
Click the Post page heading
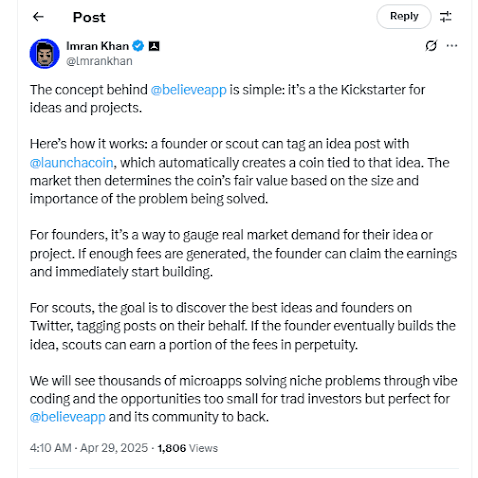click(x=89, y=17)
